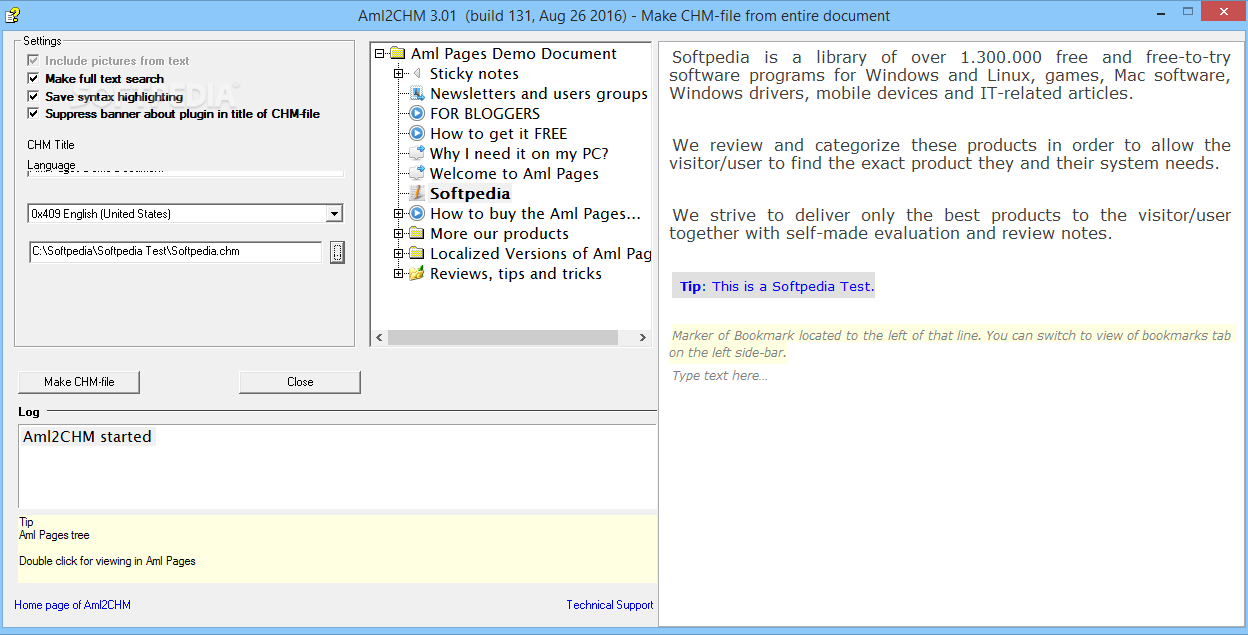Select Welcome to Aml Pages tree item
This screenshot has width=1248, height=635.
[514, 174]
